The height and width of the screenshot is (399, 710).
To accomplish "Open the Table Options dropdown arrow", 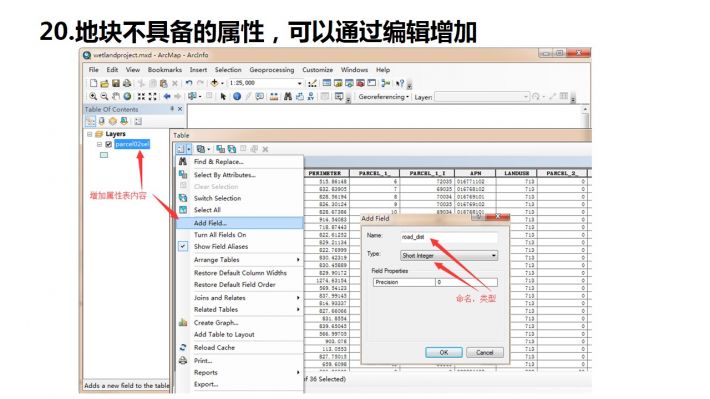I will (x=189, y=149).
